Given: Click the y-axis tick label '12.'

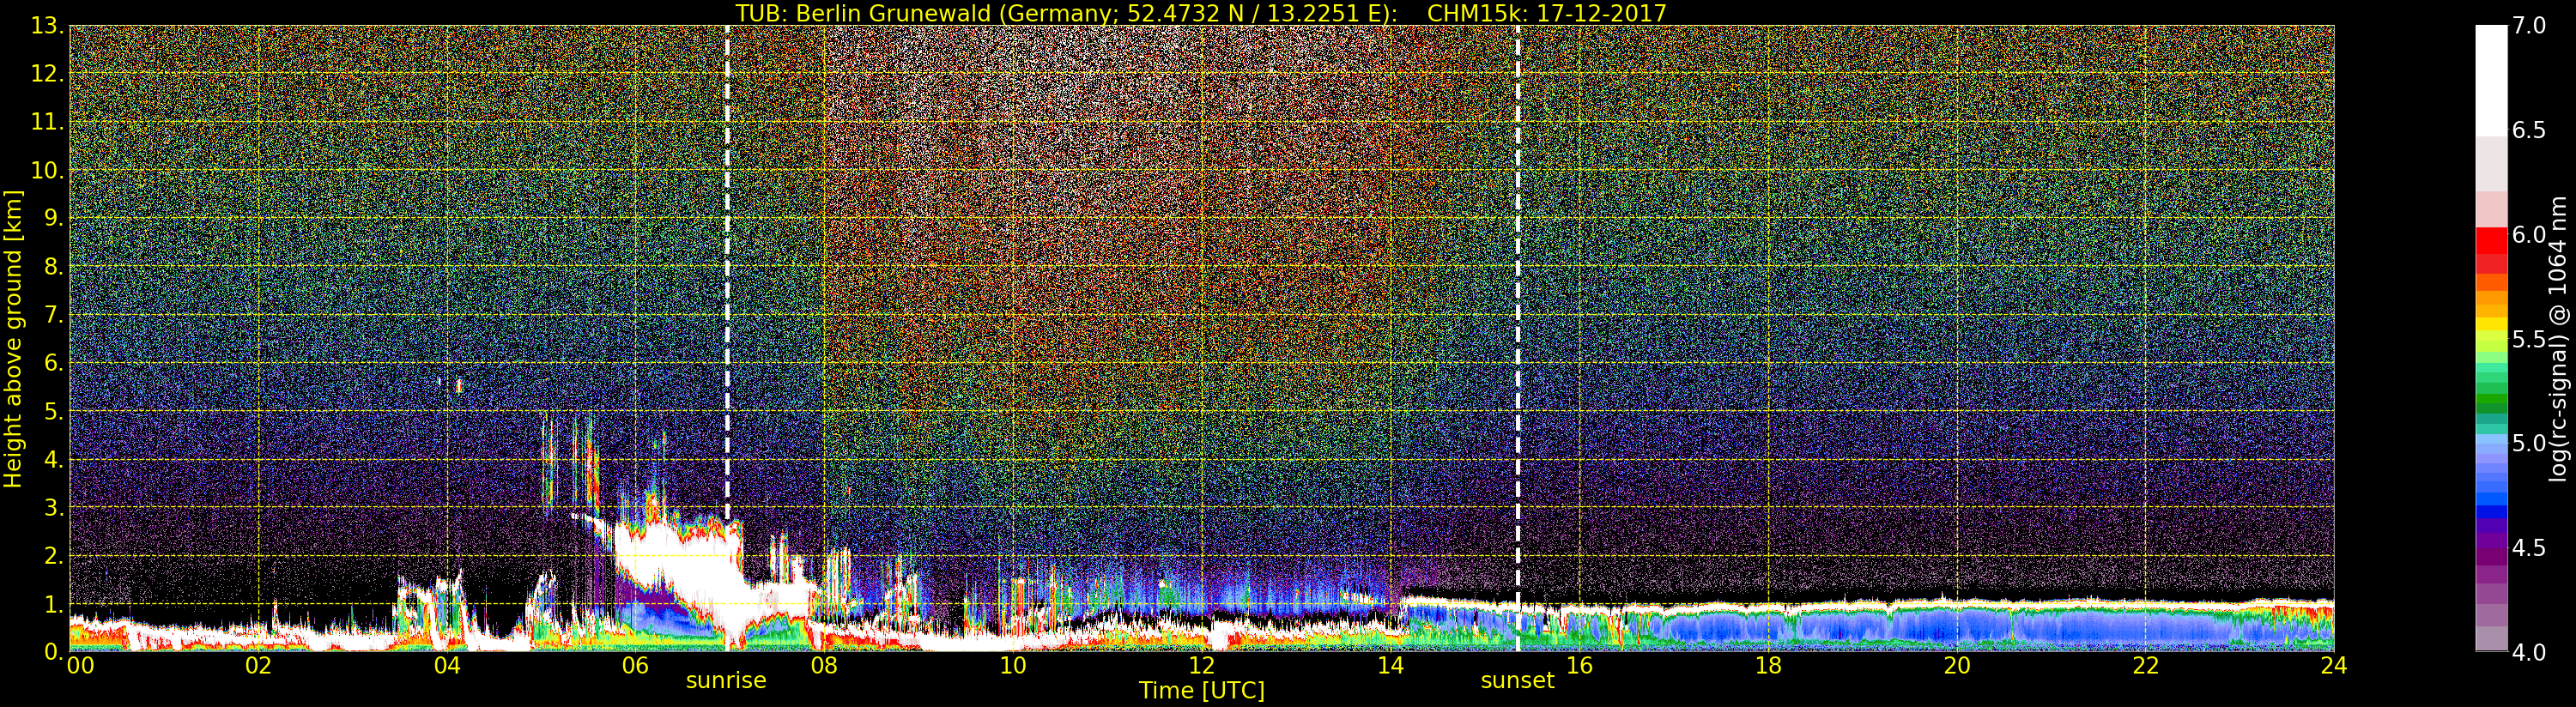Looking at the screenshot, I should 46,74.
